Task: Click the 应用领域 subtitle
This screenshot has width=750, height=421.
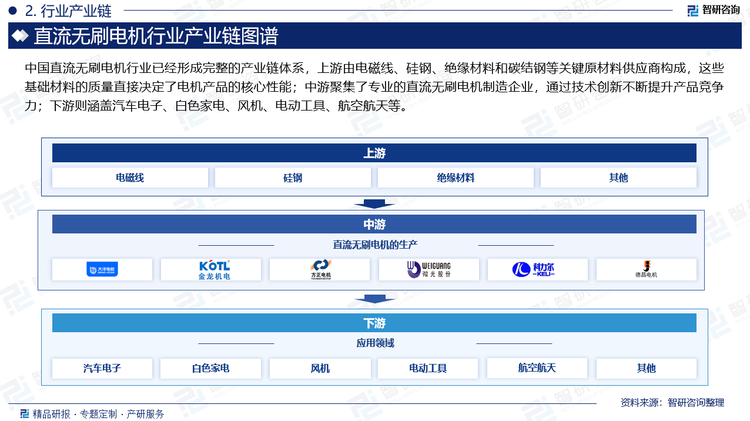Action: pyautogui.click(x=375, y=343)
